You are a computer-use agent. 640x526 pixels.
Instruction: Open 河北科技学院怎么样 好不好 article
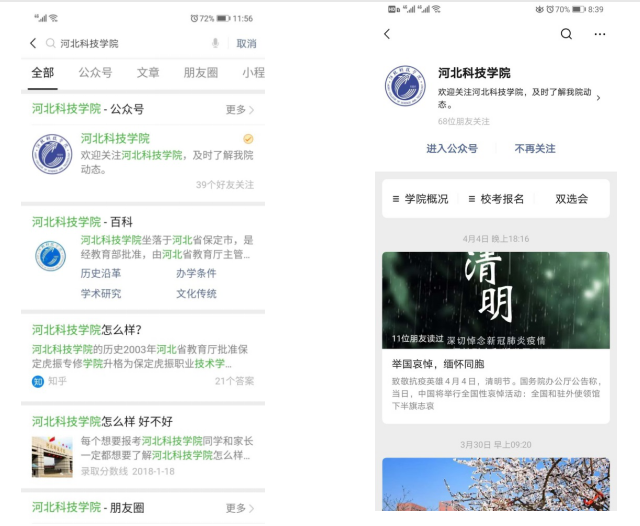(143, 447)
